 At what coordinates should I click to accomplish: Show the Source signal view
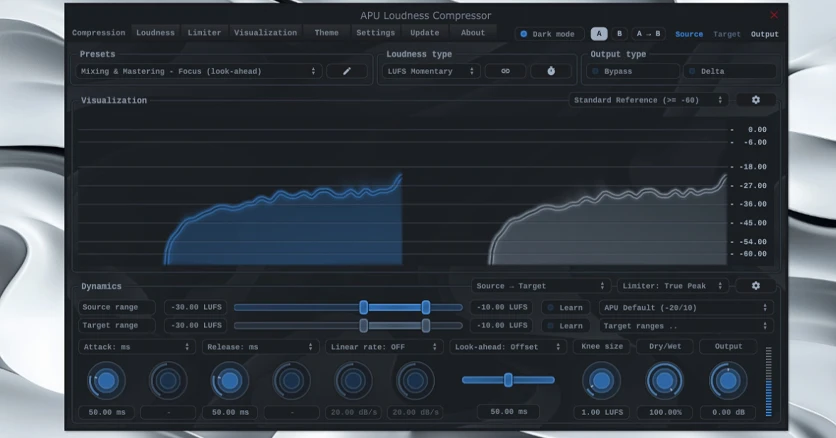pyautogui.click(x=689, y=34)
